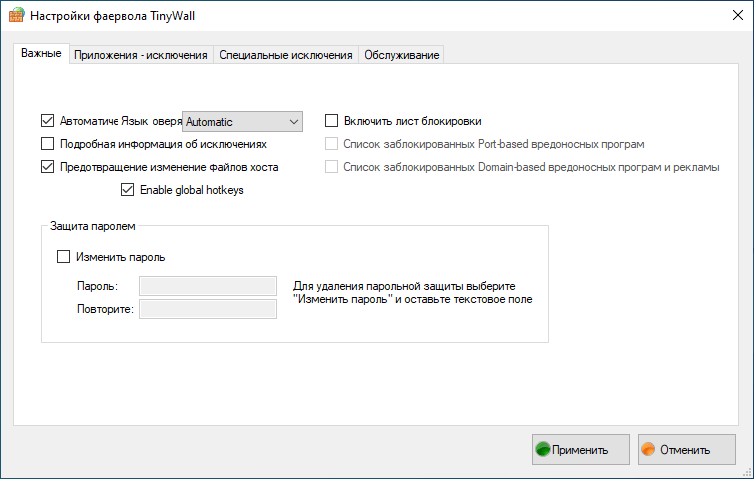Viewport: 754px width, 479px height.
Task: Toggle the Автоматически checkbox
Action: 48,121
